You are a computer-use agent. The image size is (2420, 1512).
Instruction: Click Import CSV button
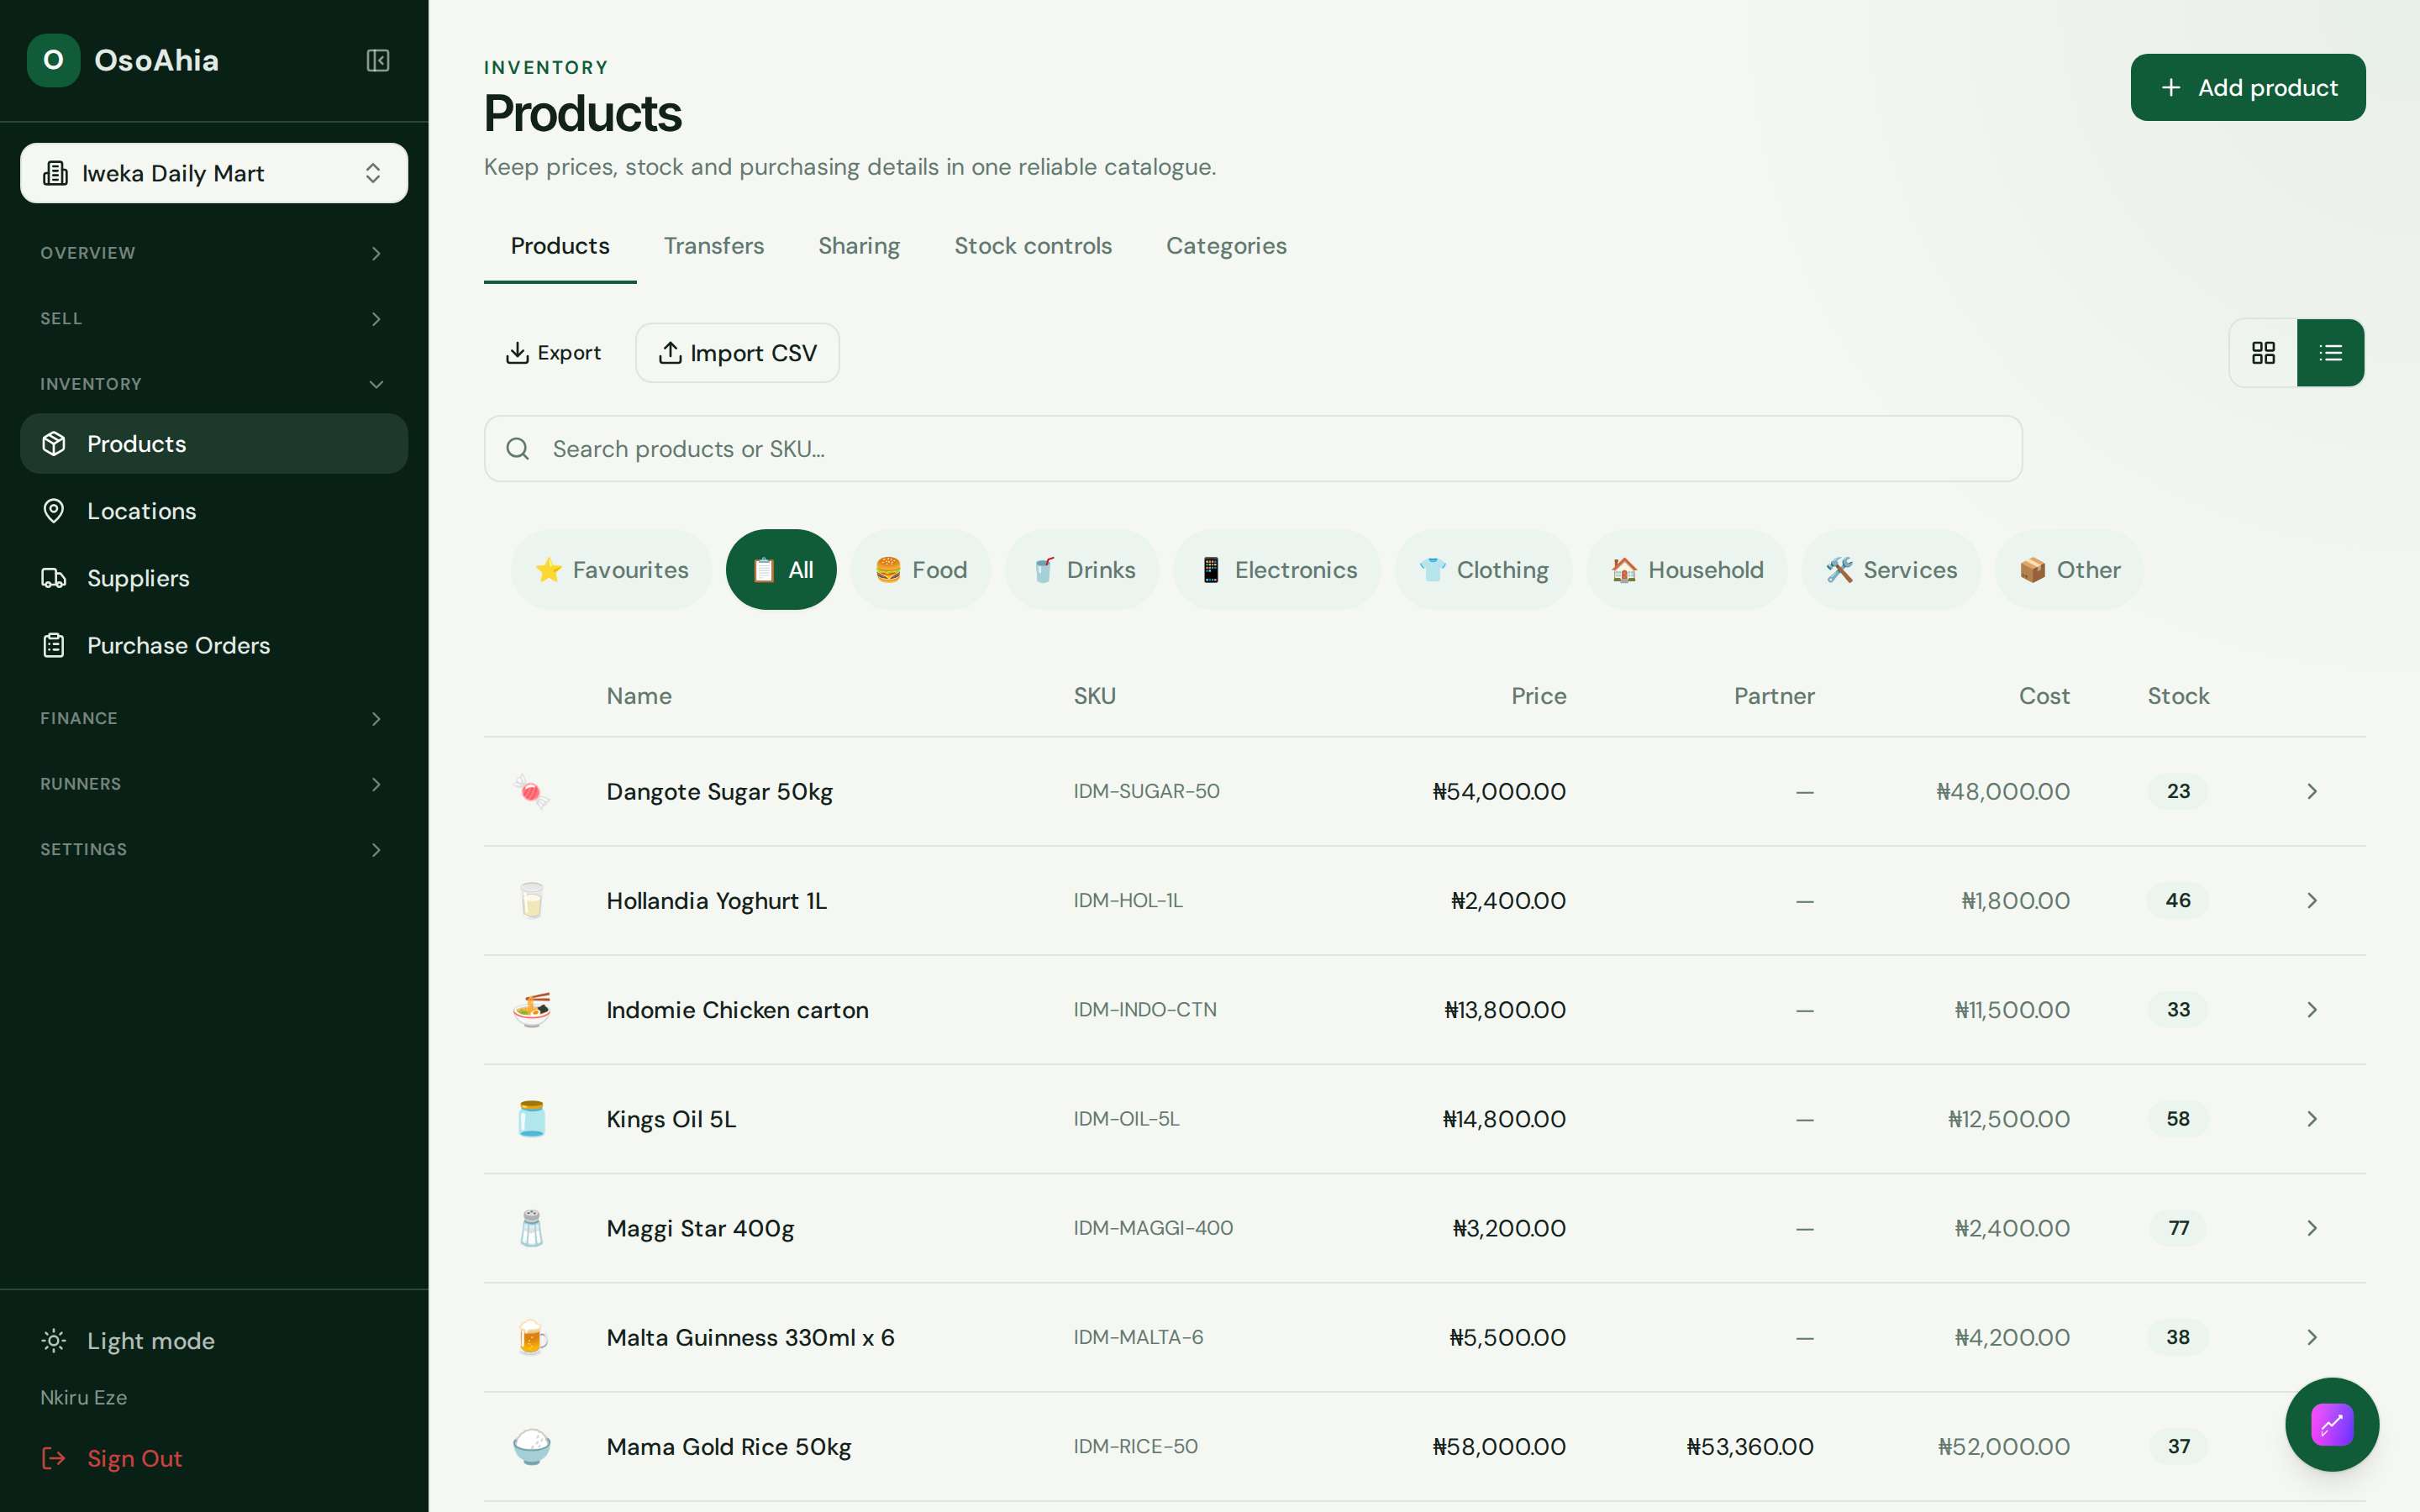(x=738, y=353)
